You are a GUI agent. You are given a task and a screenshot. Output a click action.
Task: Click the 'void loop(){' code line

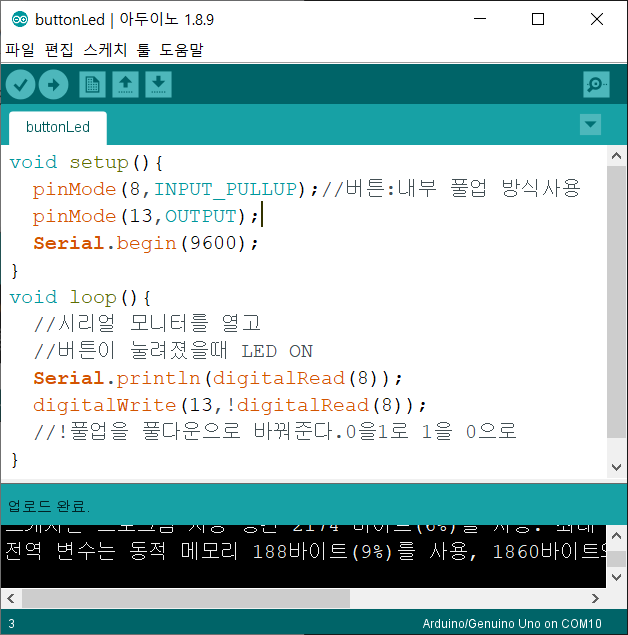(x=80, y=298)
